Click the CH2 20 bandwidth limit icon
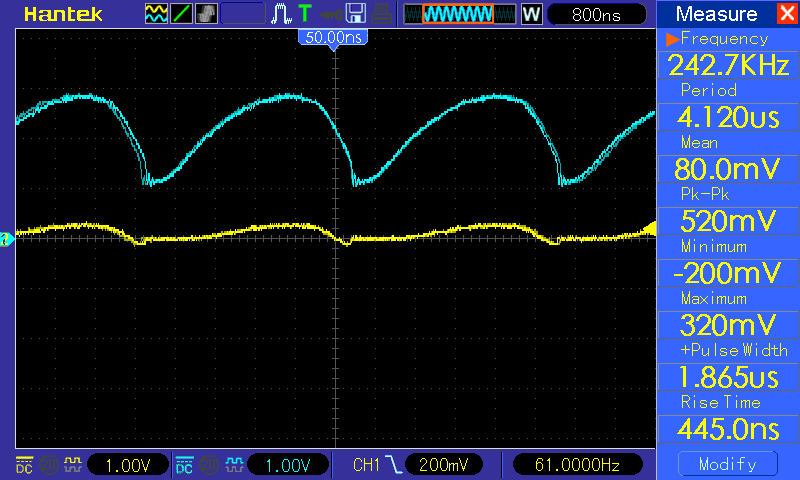The width and height of the screenshot is (800, 480). pos(209,465)
